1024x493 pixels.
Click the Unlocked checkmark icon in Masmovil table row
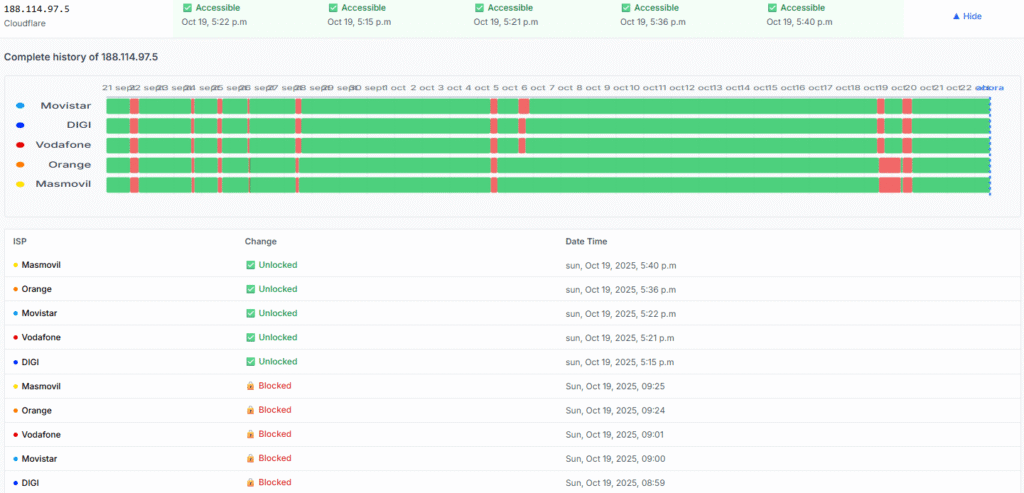tap(251, 265)
